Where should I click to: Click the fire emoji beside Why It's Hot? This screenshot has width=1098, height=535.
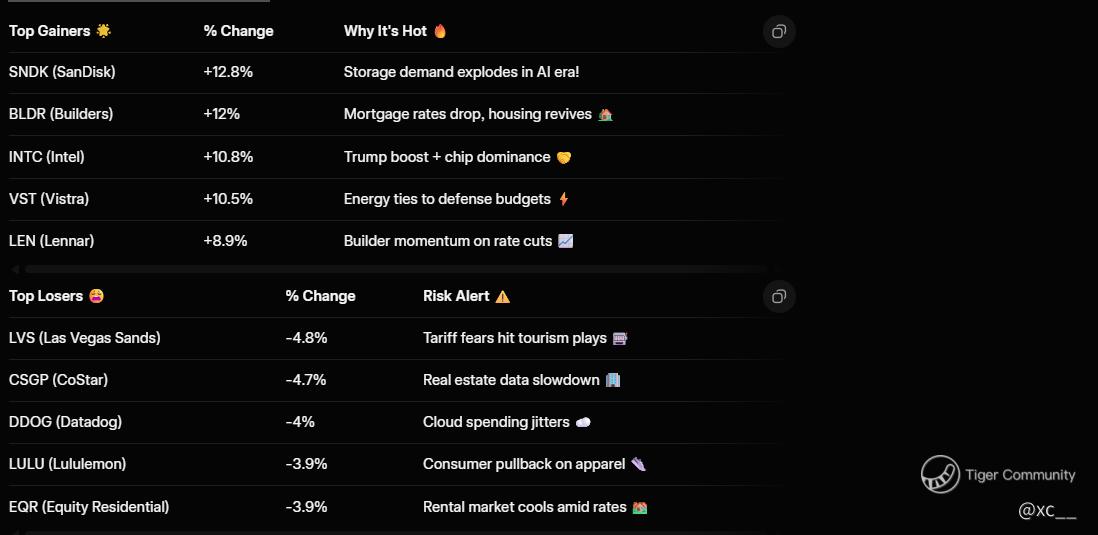tap(440, 31)
